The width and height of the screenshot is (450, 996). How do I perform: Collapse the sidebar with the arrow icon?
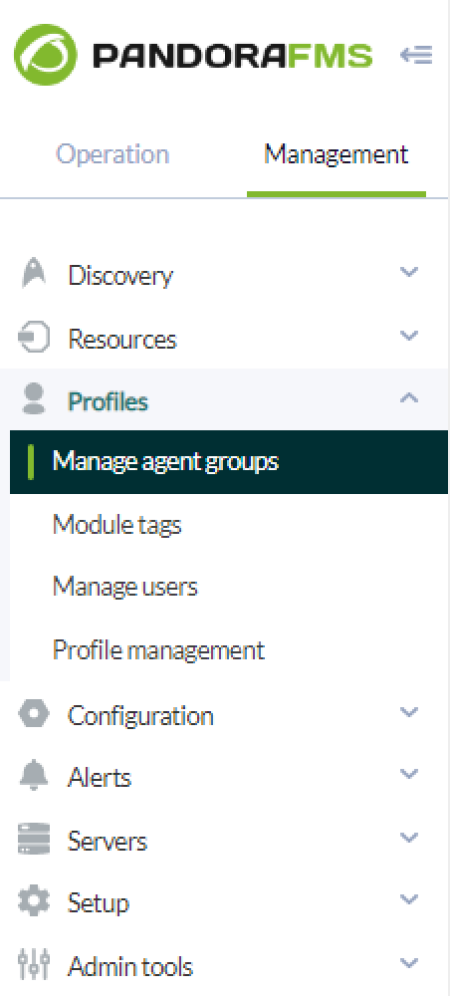click(416, 55)
